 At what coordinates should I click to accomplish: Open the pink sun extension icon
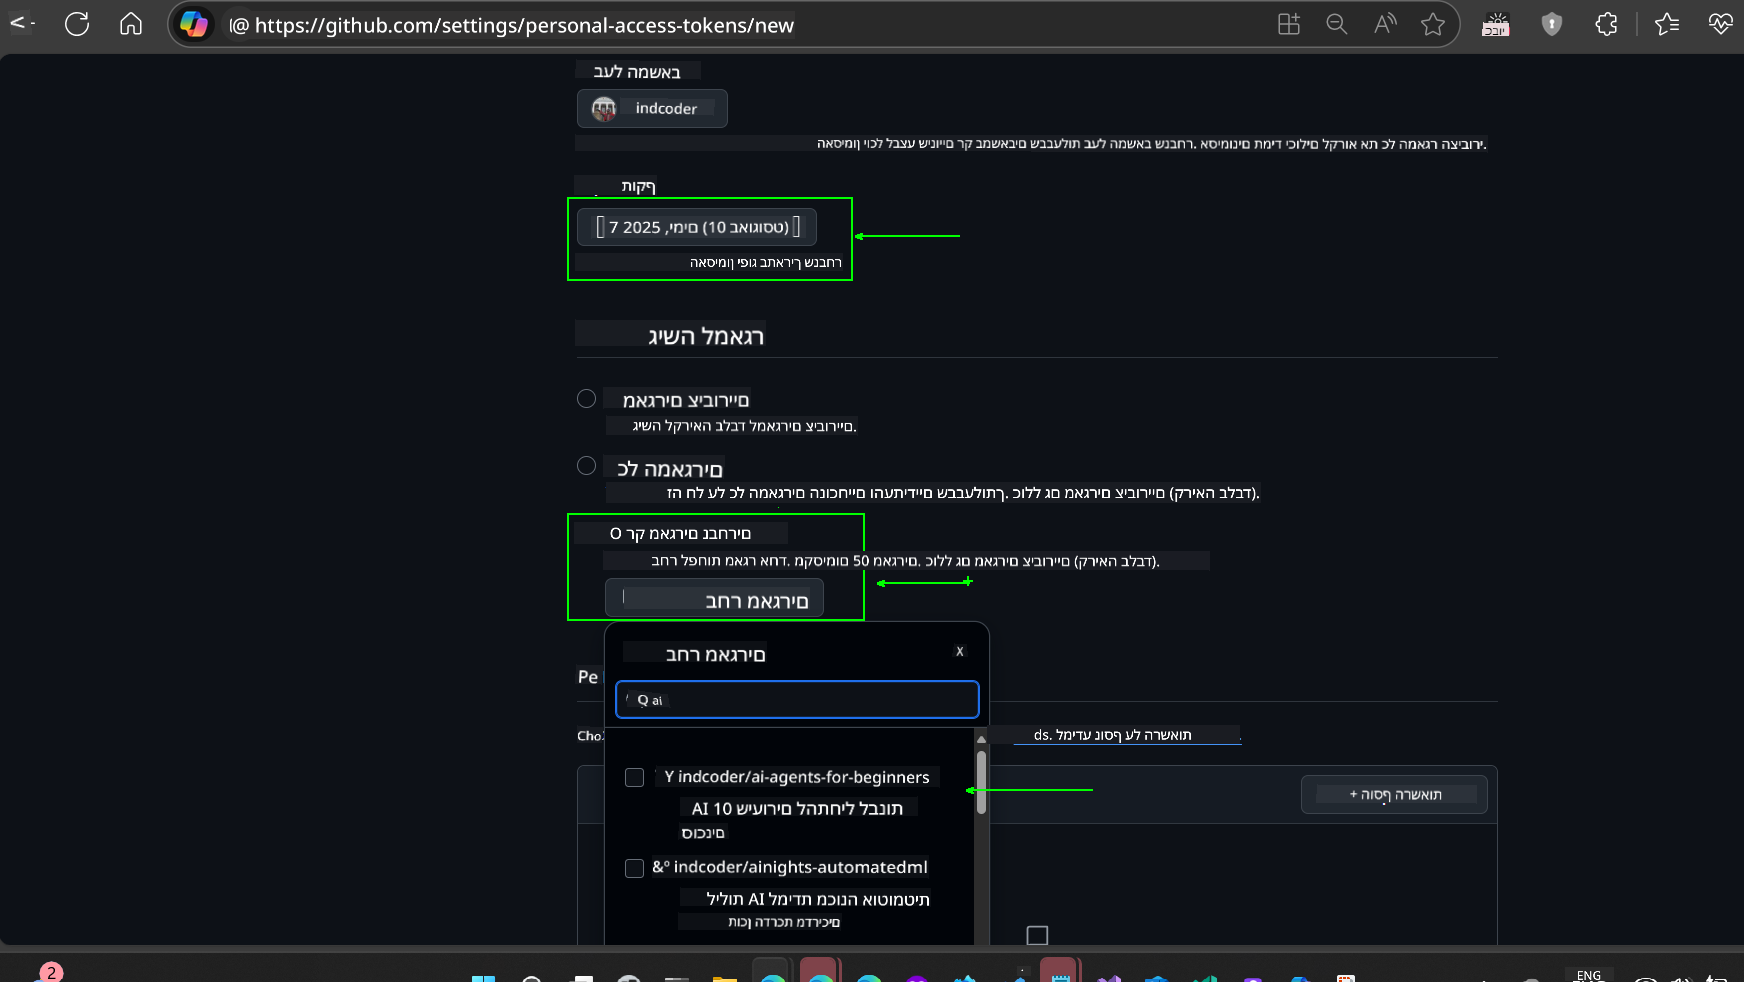(x=1496, y=24)
